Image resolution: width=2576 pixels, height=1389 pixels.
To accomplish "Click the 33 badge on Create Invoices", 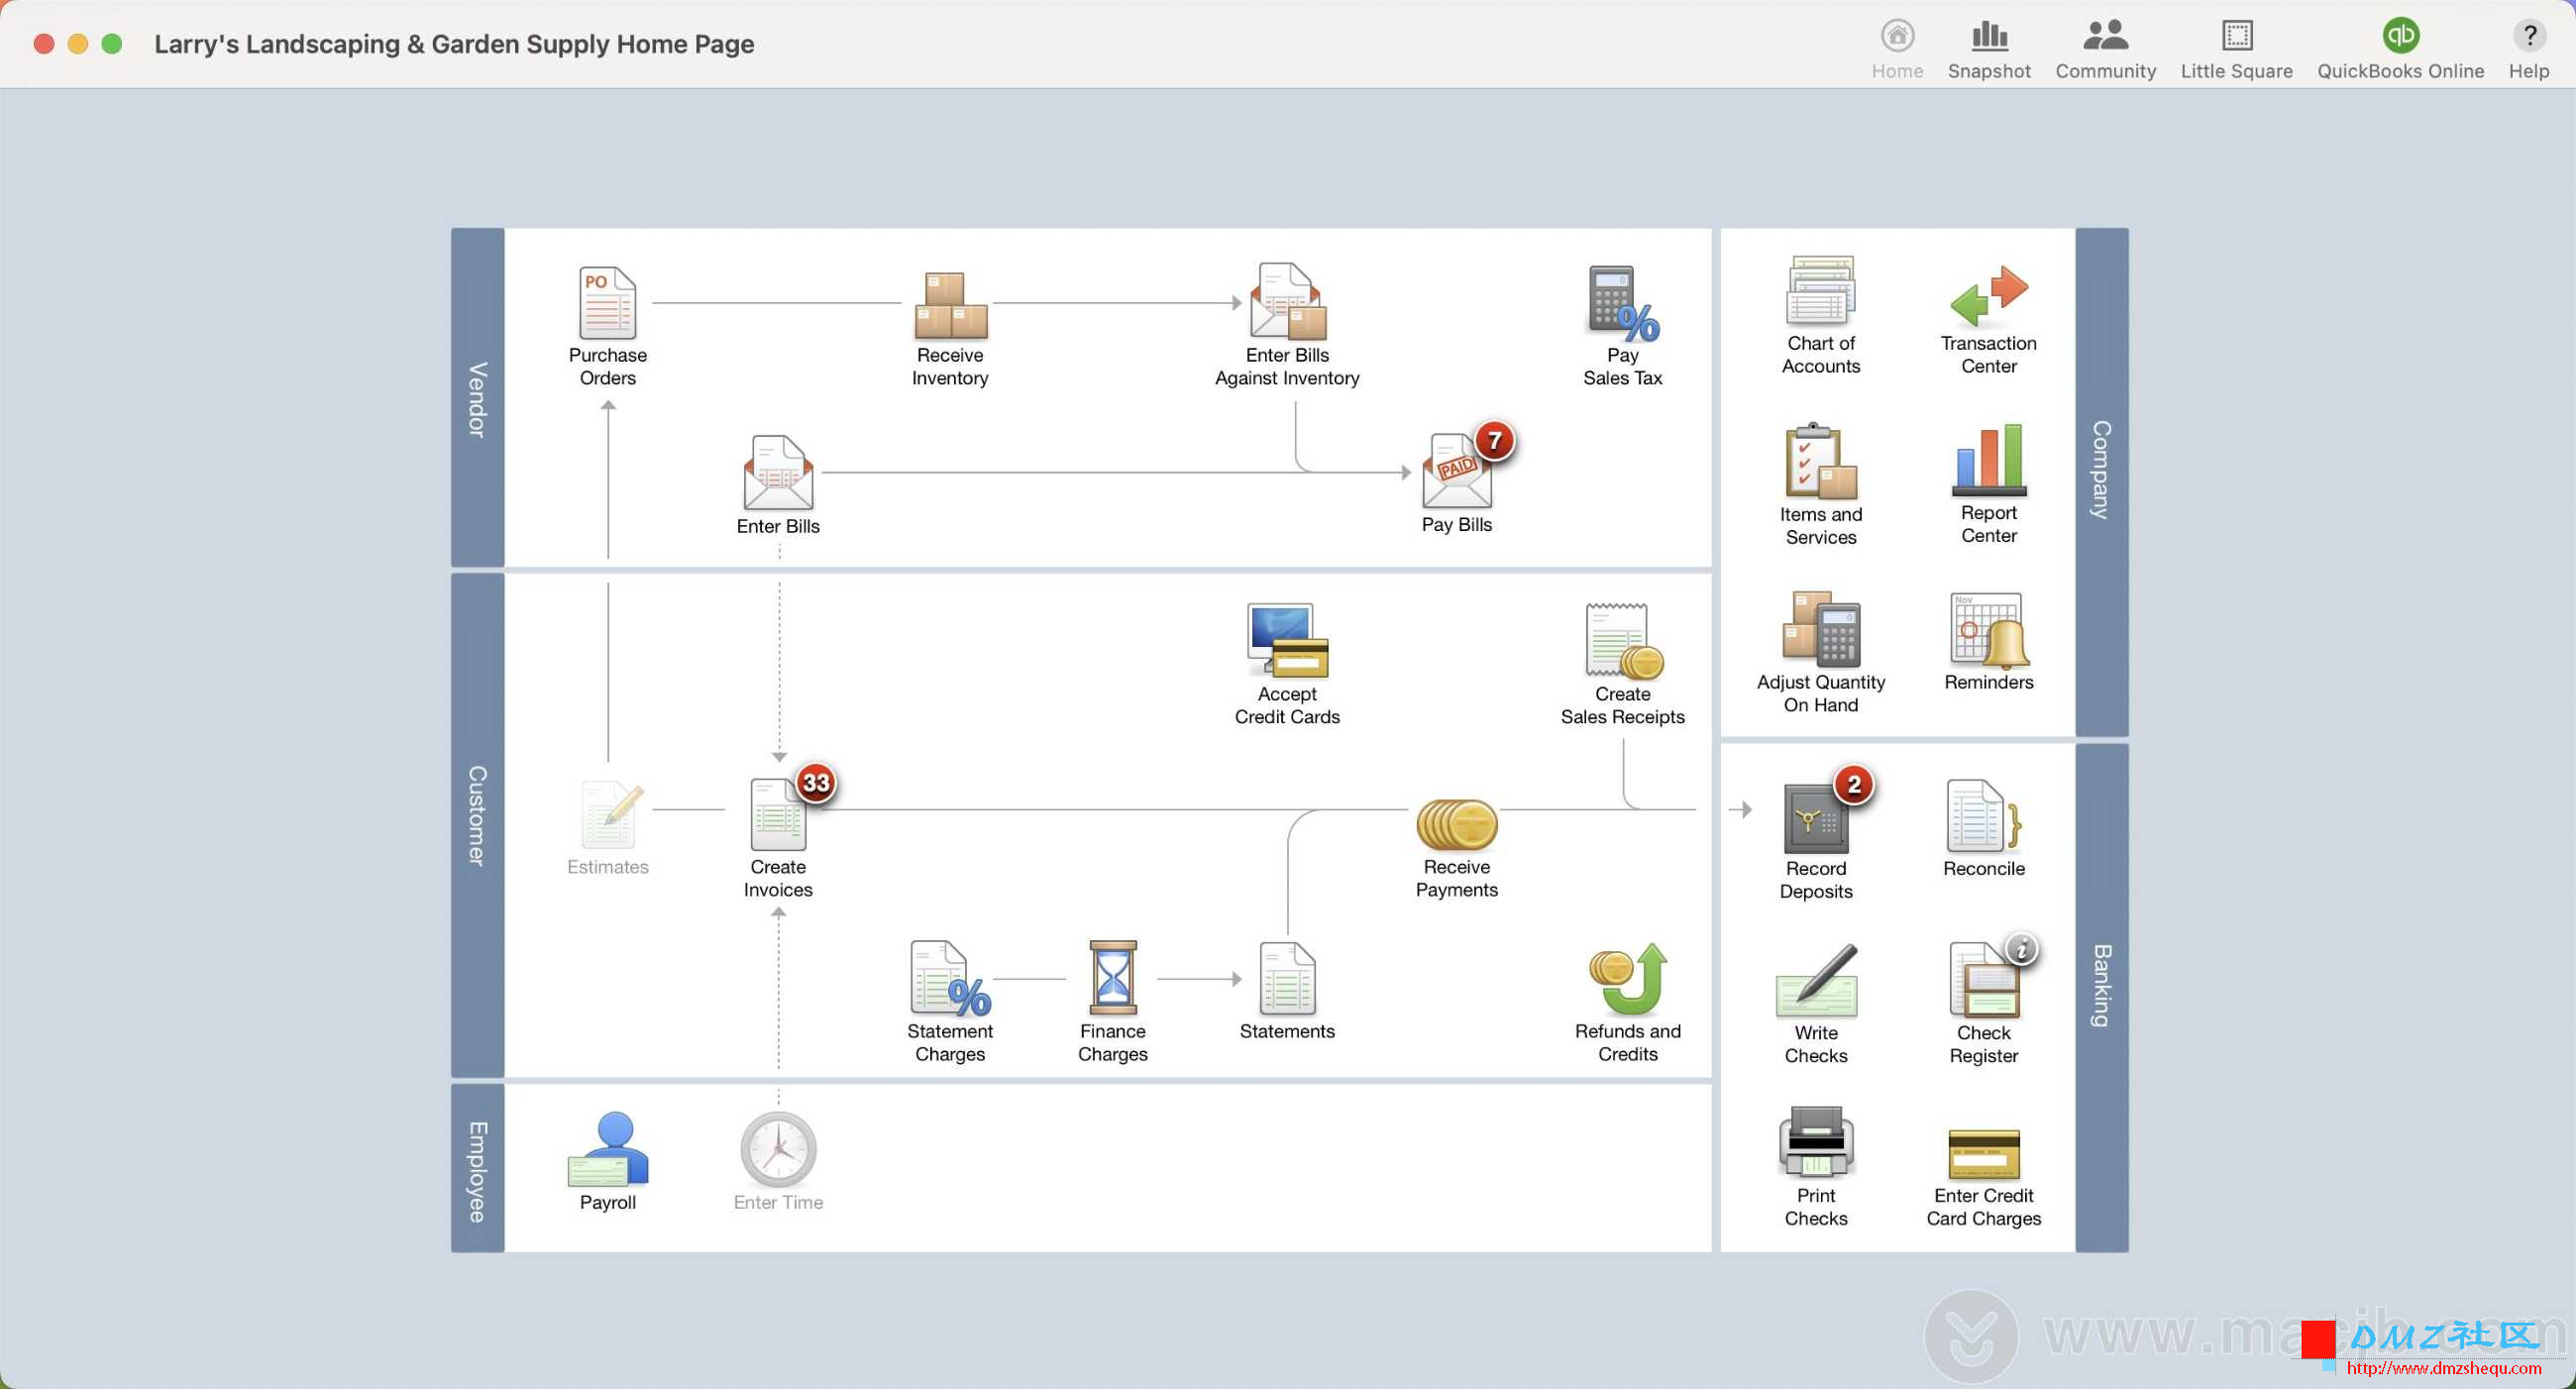I will pyautogui.click(x=816, y=782).
